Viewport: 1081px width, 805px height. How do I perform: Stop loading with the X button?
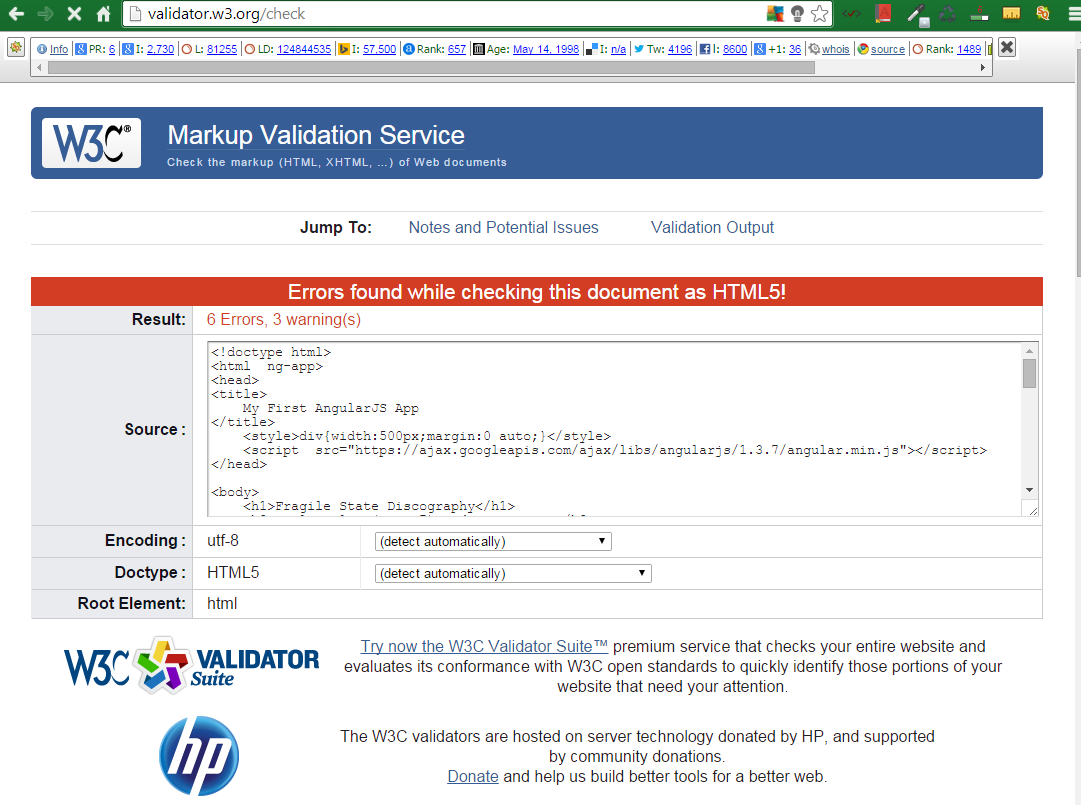pyautogui.click(x=74, y=13)
